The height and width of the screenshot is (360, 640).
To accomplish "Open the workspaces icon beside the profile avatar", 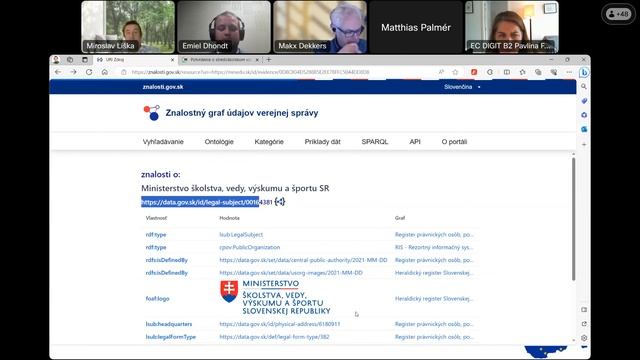I will (x=70, y=60).
